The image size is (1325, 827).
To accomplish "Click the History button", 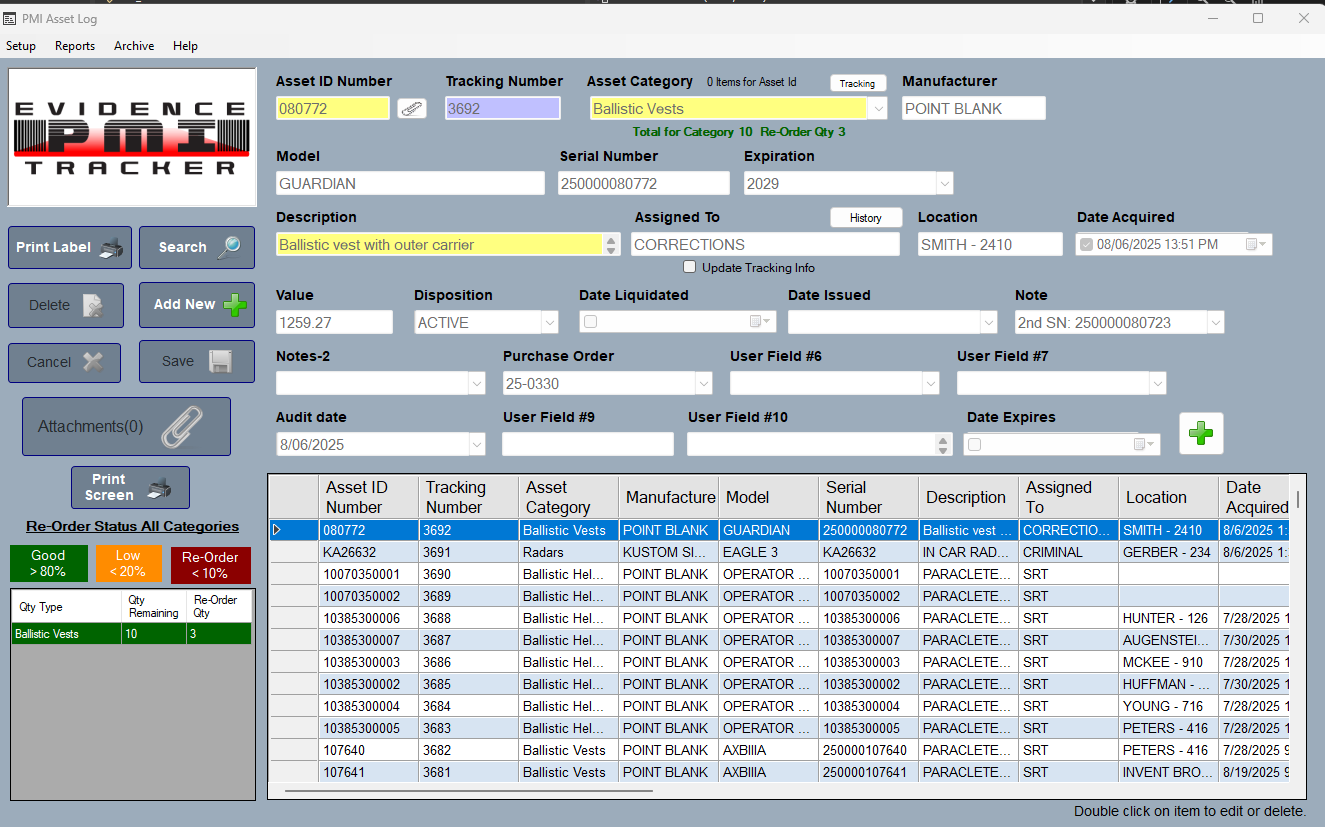I will (x=865, y=218).
